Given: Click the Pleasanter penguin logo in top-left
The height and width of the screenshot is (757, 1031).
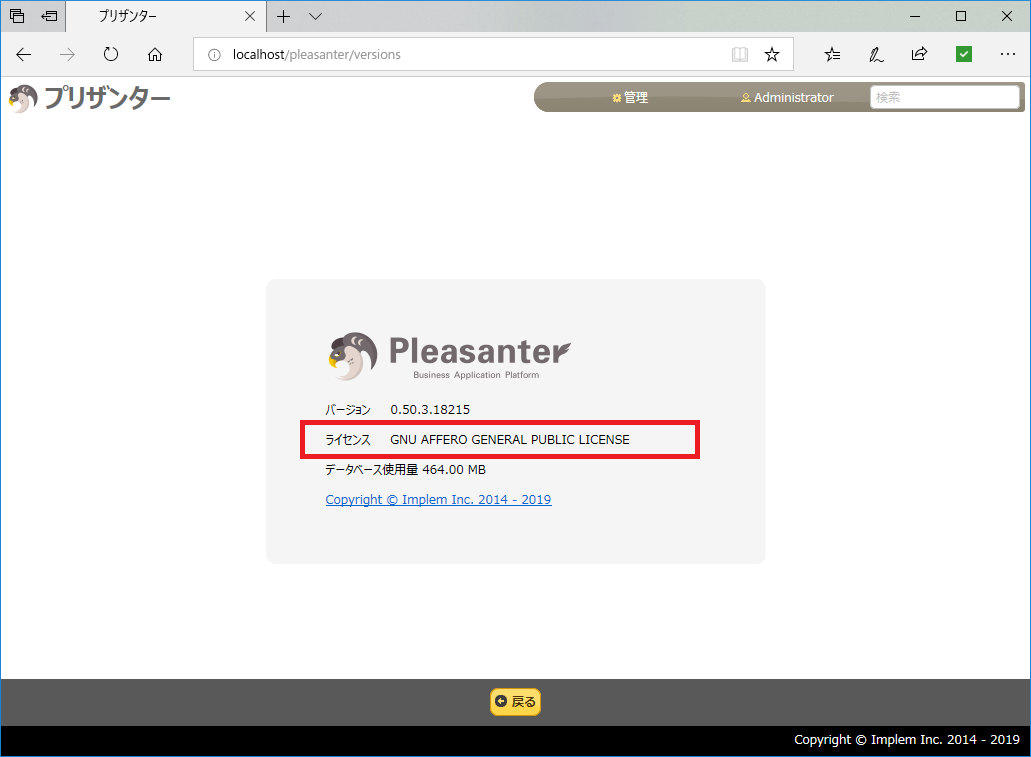Looking at the screenshot, I should [22, 99].
